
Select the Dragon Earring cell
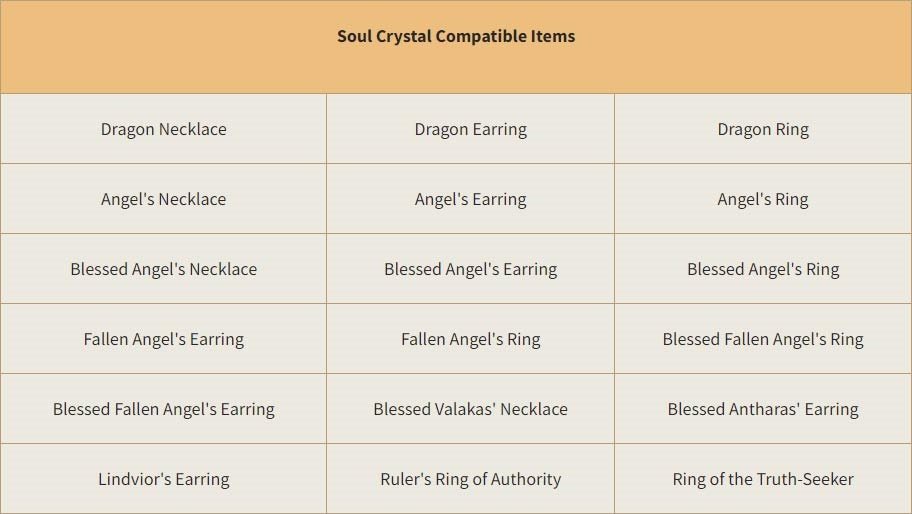(471, 129)
